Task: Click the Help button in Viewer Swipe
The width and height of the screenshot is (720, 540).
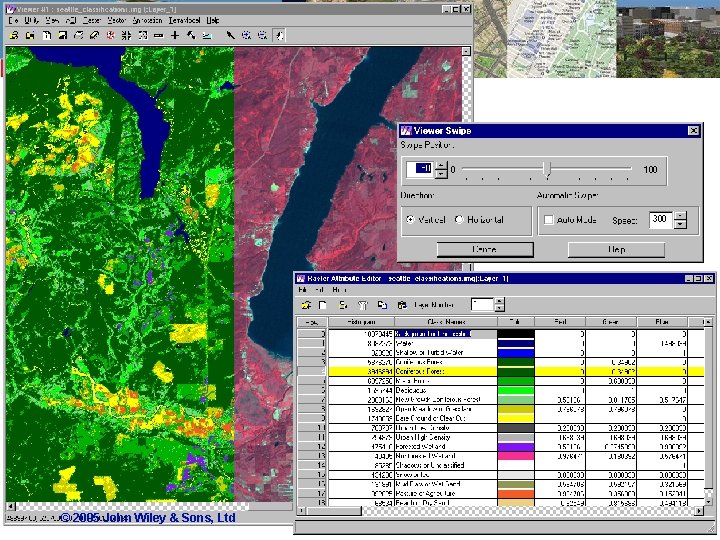Action: point(616,249)
